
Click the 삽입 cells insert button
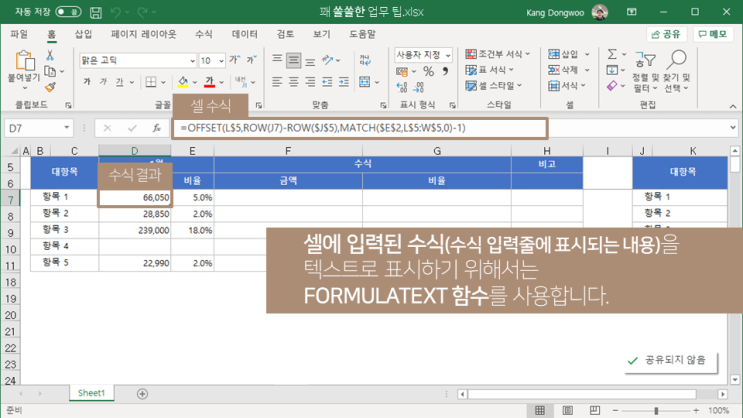click(x=563, y=54)
